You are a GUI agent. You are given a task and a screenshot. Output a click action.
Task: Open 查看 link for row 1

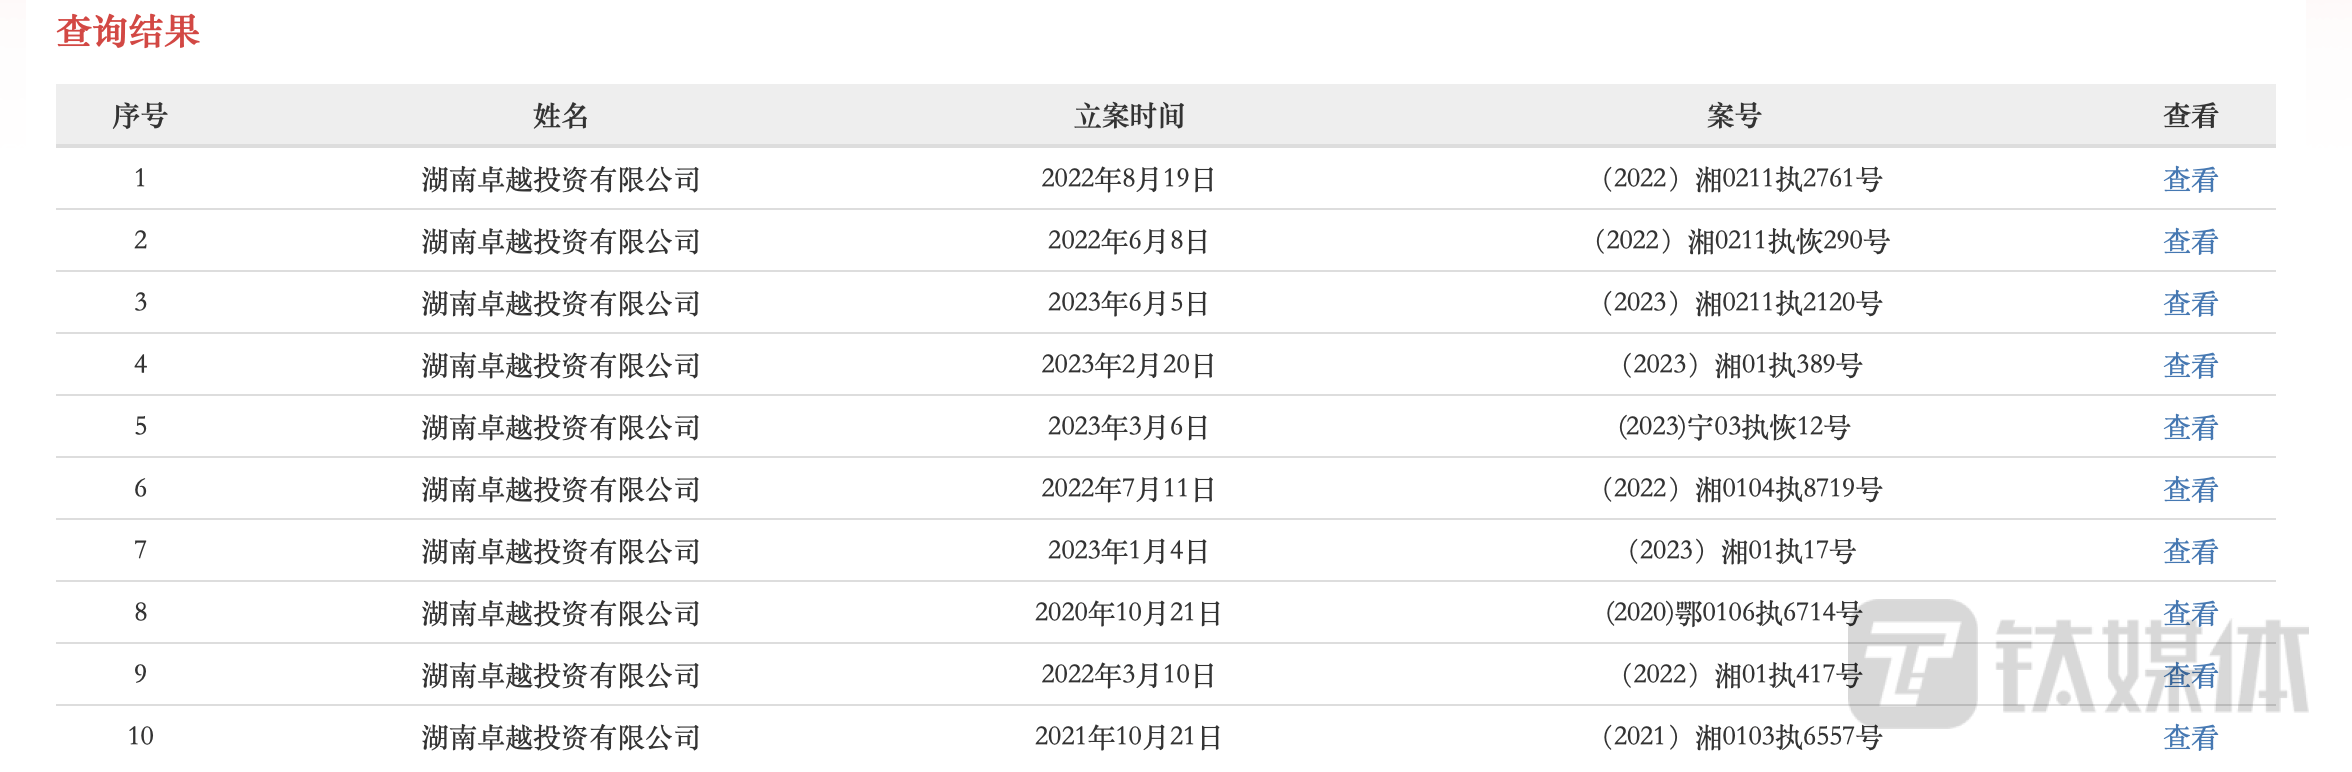point(2190,179)
